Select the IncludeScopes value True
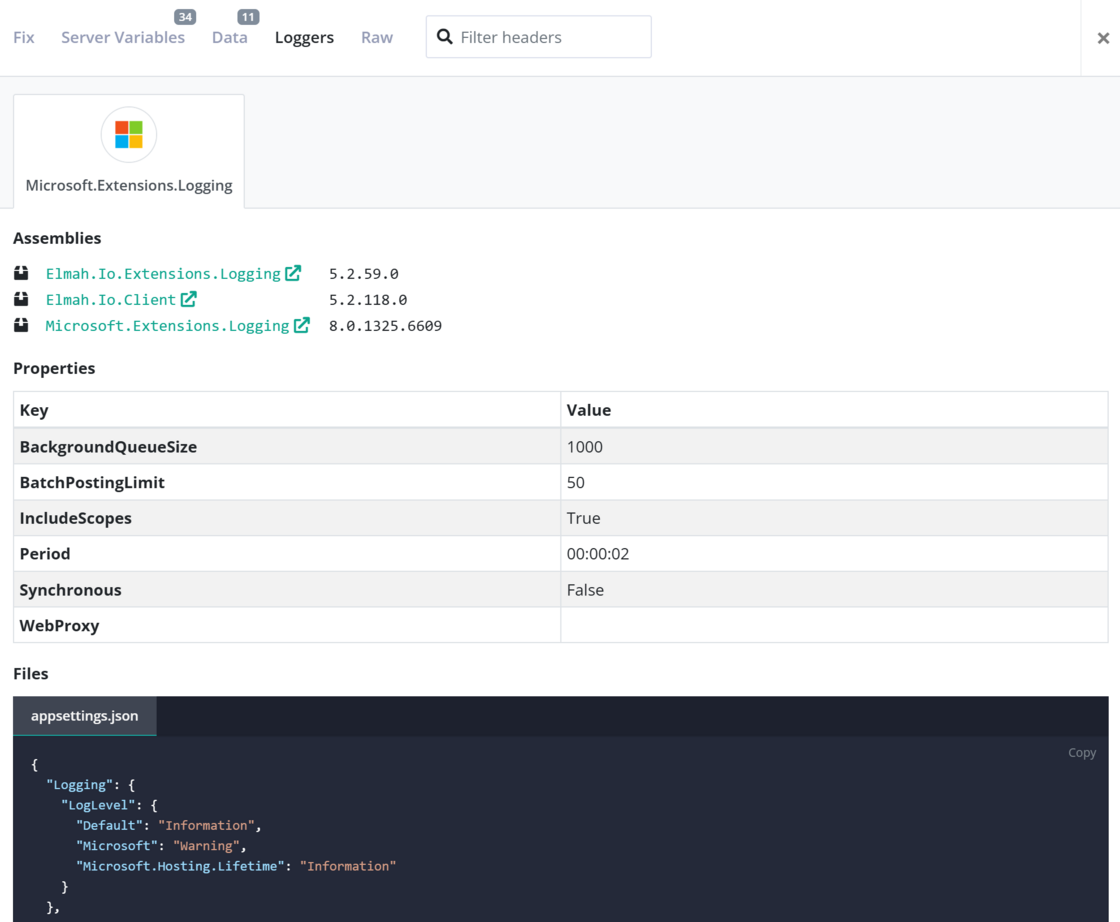The height and width of the screenshot is (922, 1120). pos(584,518)
